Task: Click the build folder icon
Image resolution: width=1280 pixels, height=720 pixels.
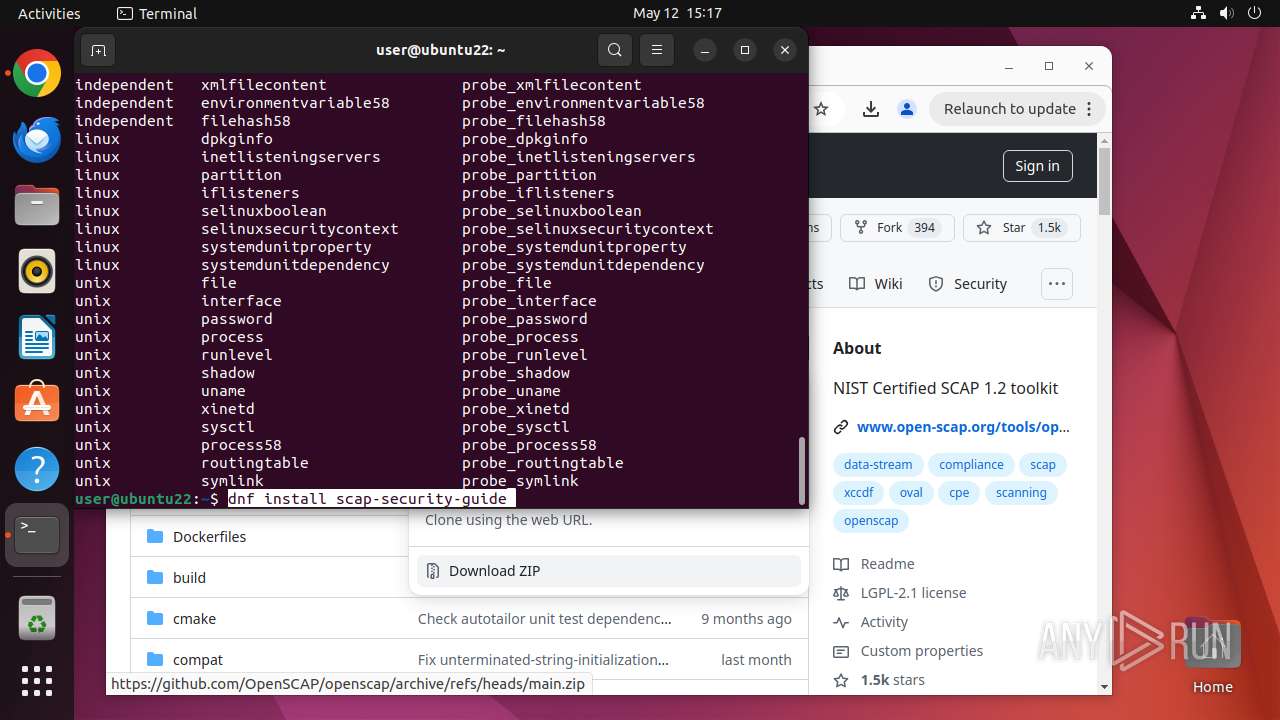Action: tap(155, 578)
